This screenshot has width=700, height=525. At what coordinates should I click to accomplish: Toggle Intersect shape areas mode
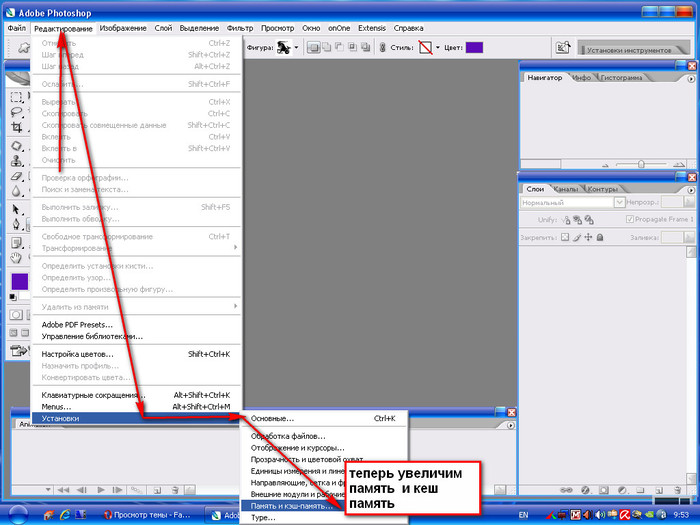(x=353, y=47)
